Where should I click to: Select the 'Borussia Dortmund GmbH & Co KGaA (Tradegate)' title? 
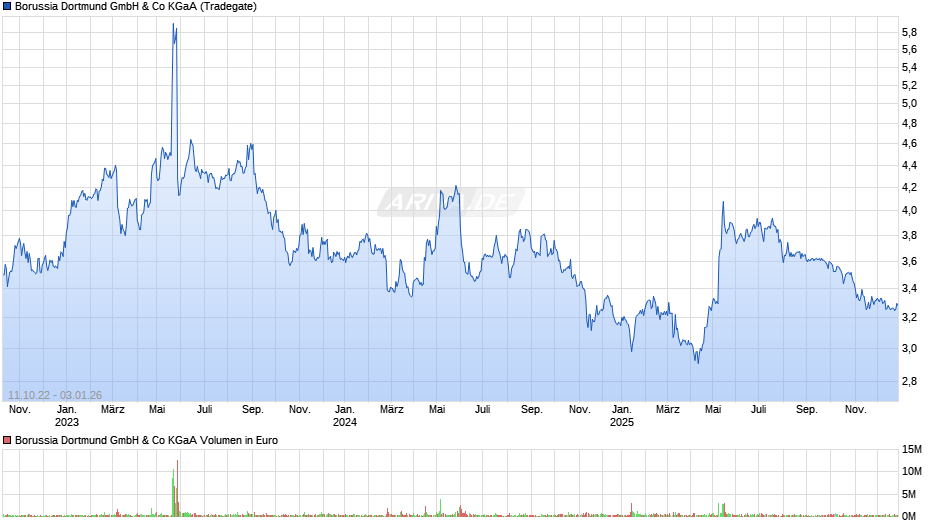(135, 7)
